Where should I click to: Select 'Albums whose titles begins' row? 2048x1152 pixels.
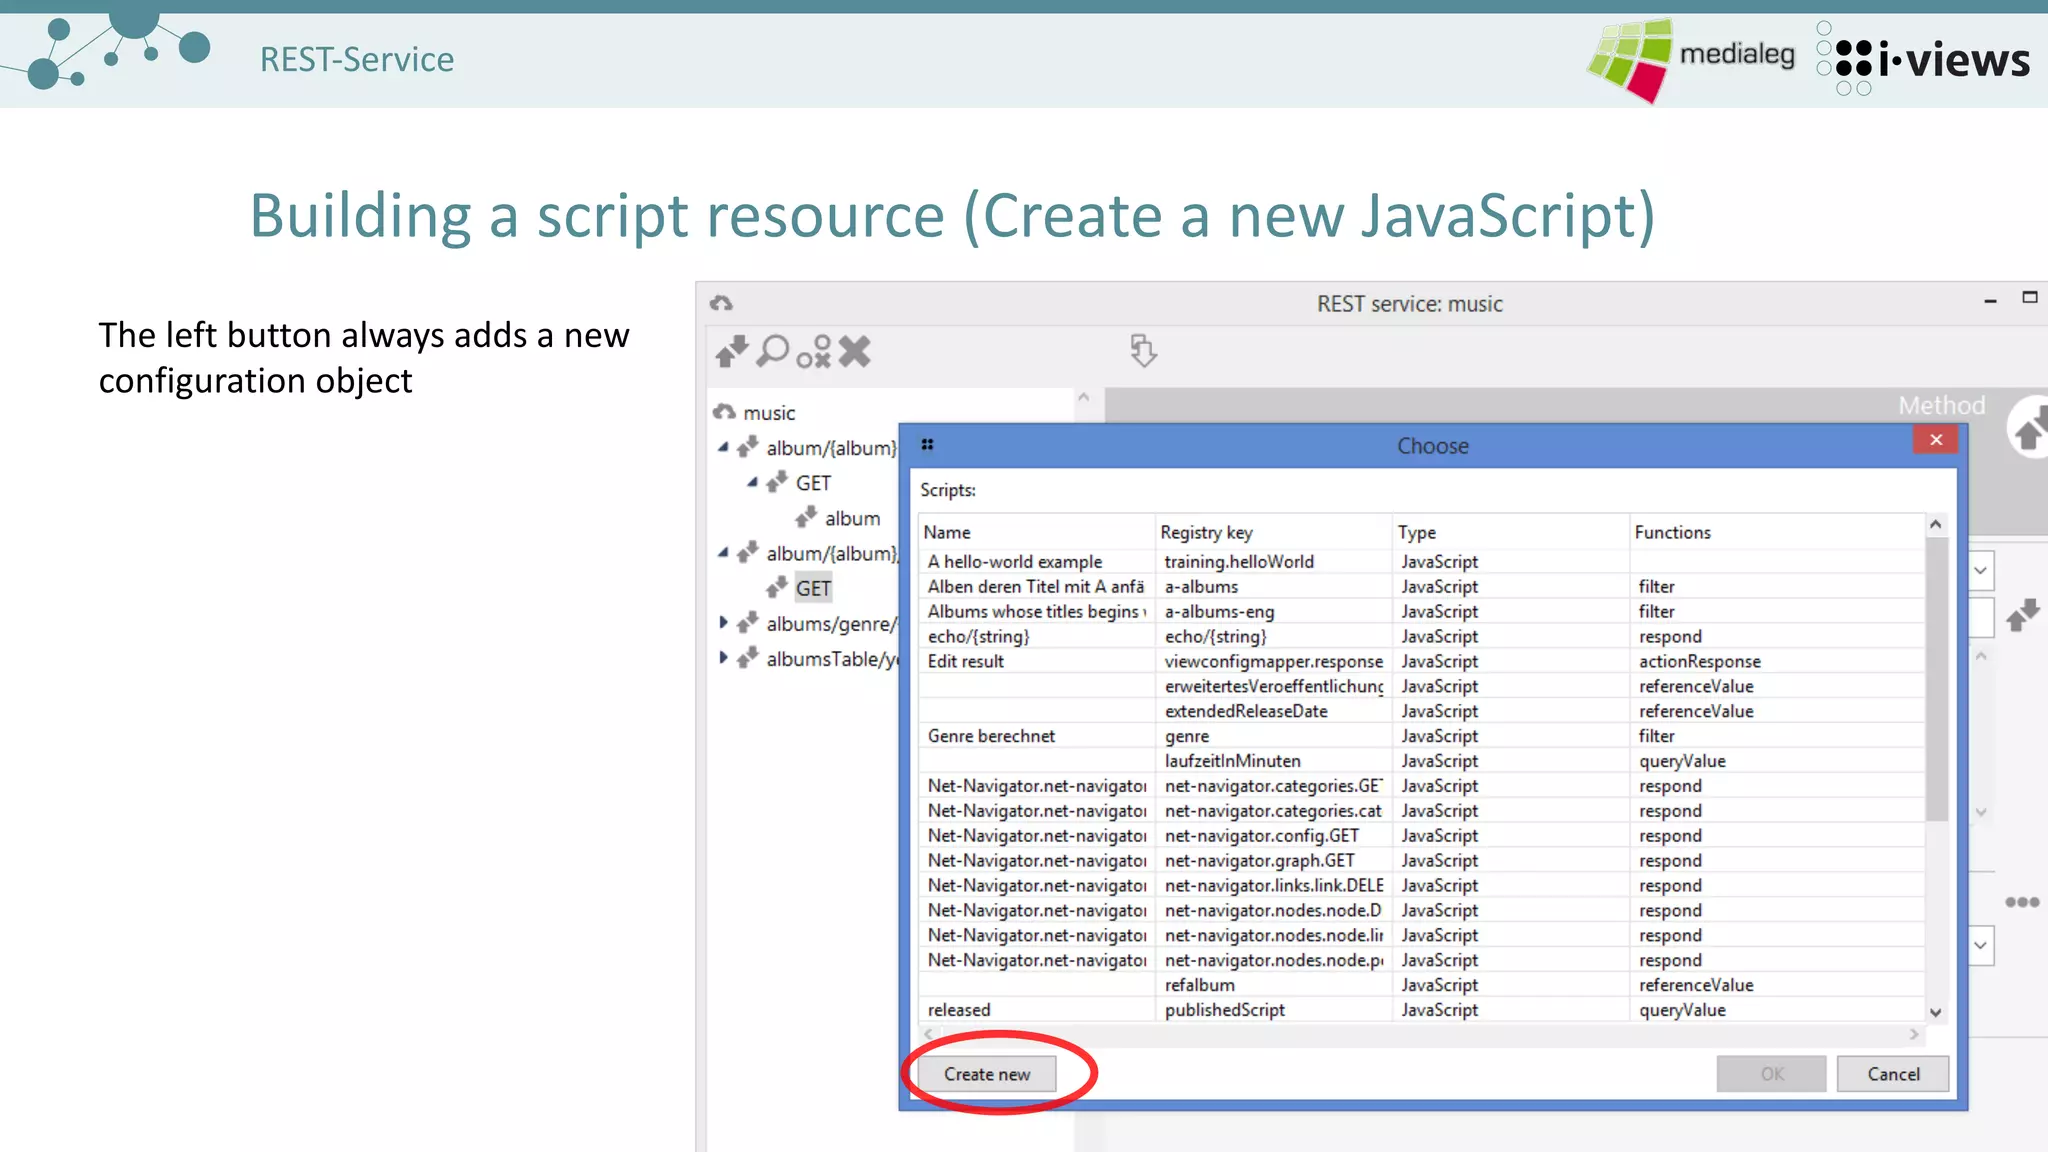pos(1422,612)
